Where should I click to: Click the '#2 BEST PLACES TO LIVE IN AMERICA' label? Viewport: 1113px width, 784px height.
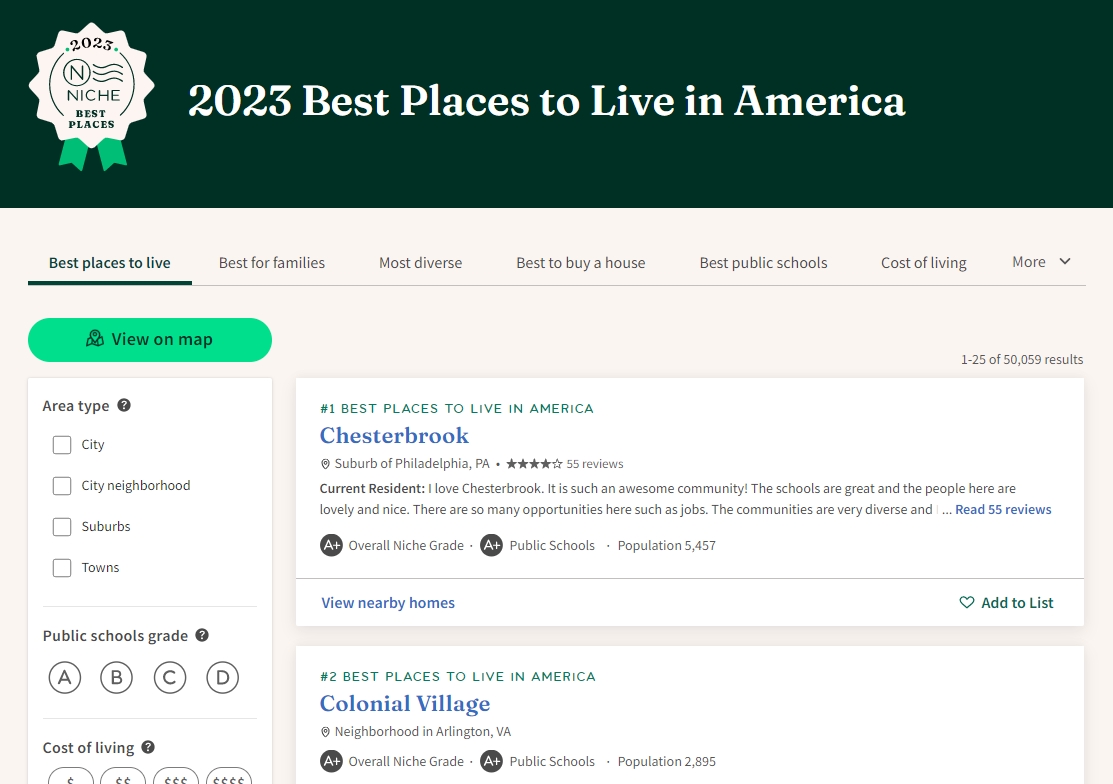(458, 677)
